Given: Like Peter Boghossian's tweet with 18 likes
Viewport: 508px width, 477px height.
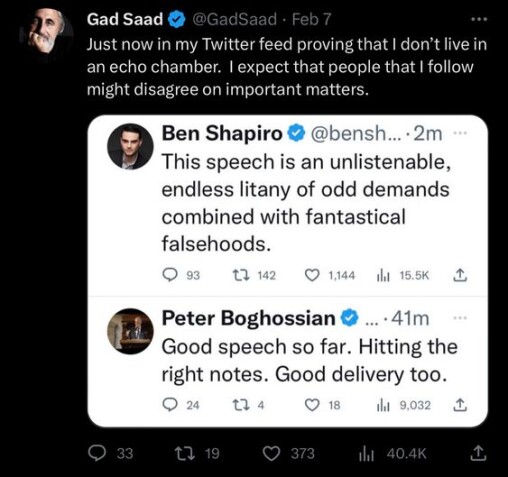Looking at the screenshot, I should click(x=312, y=405).
